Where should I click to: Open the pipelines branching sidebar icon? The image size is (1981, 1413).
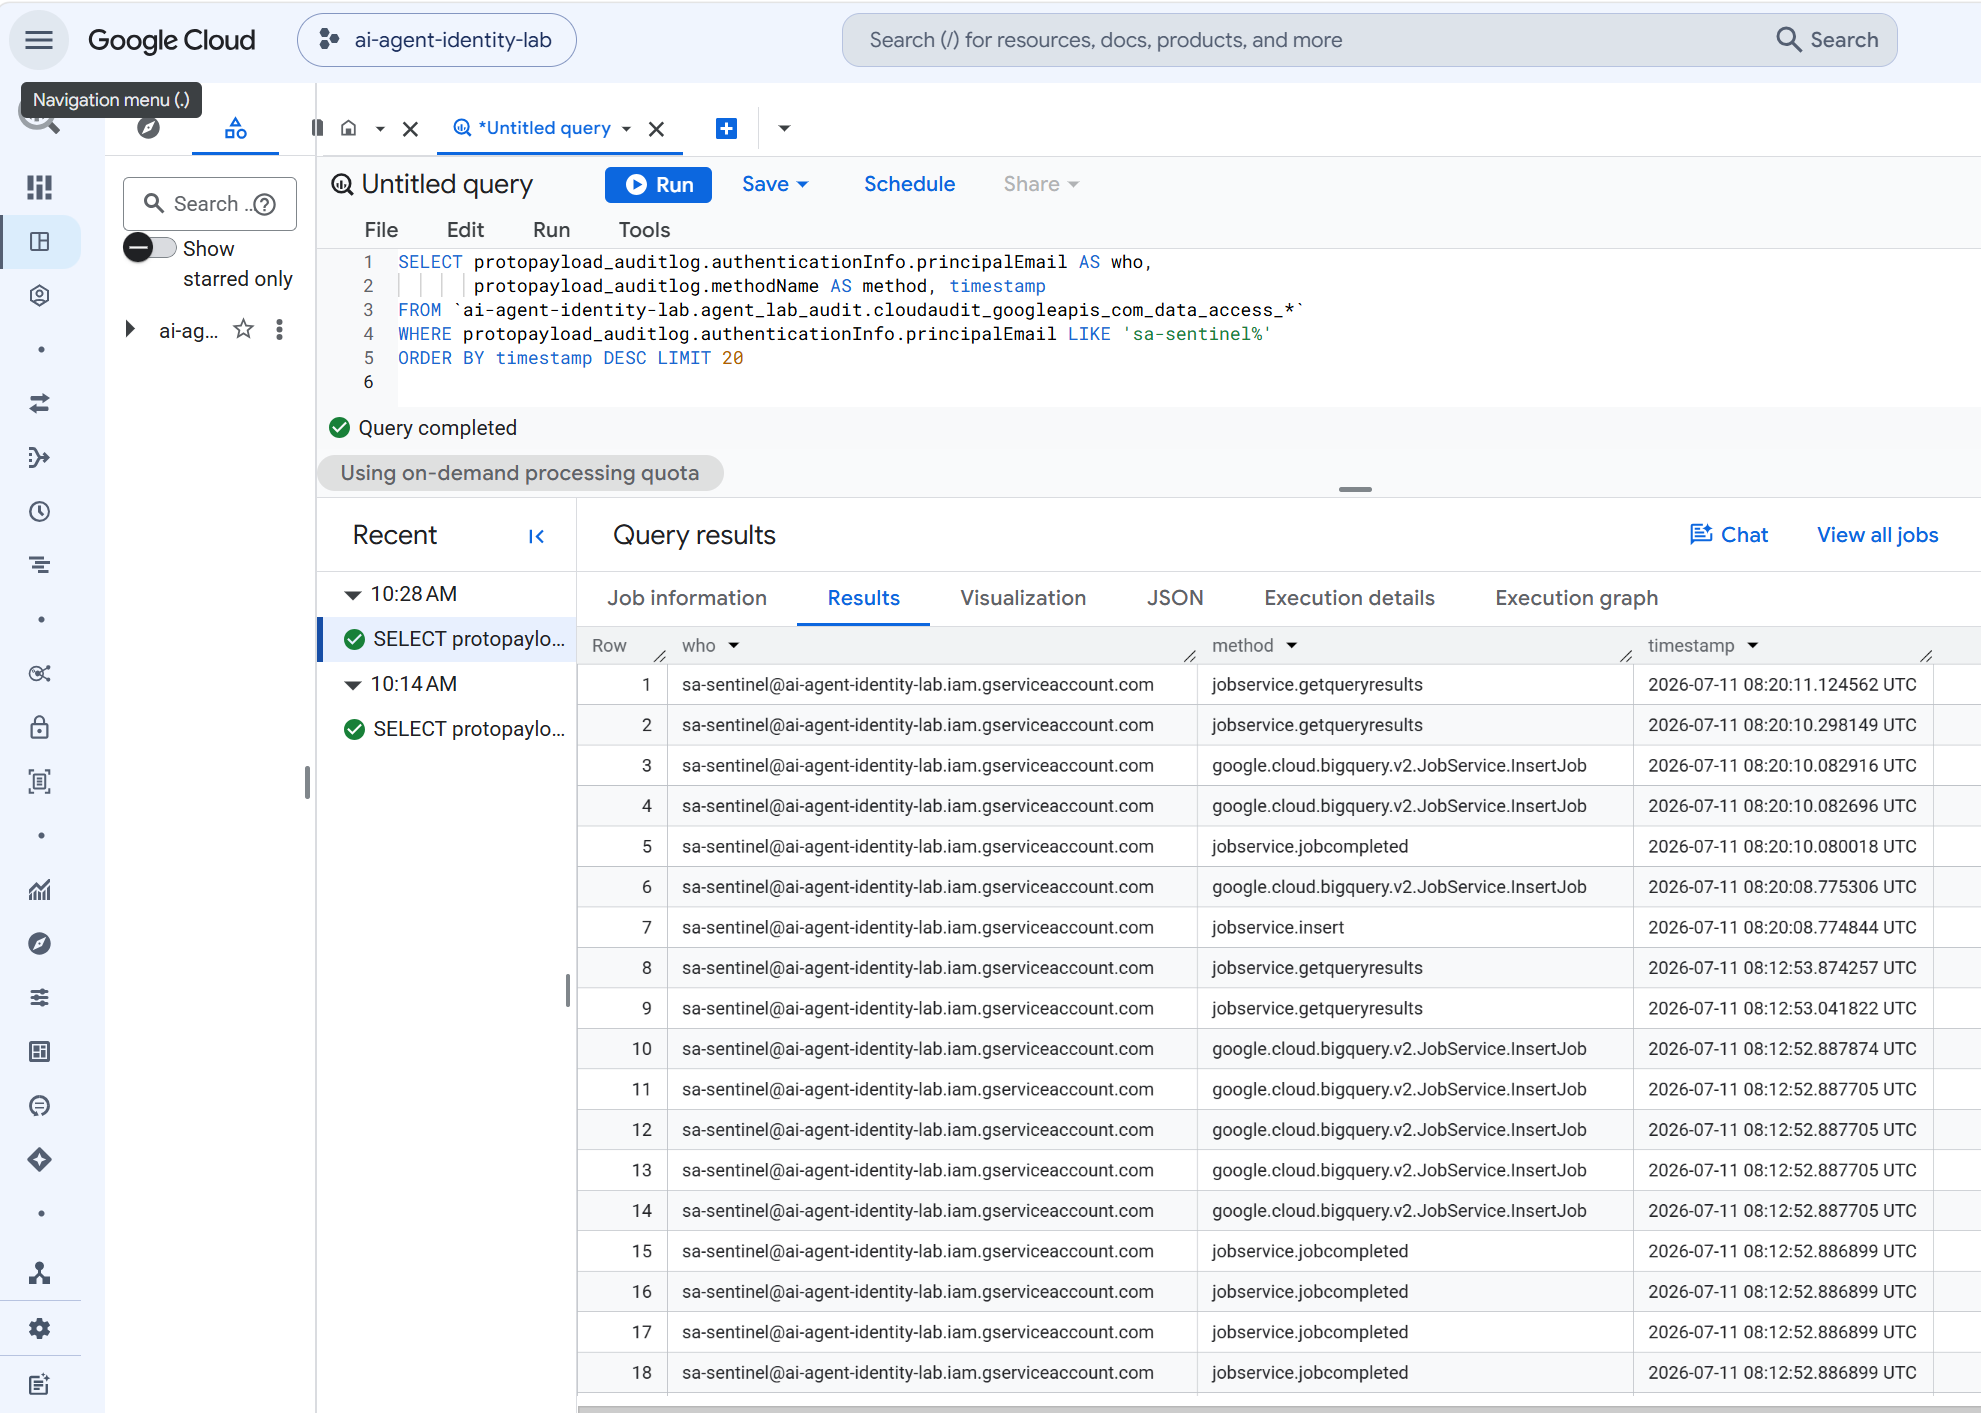40,457
